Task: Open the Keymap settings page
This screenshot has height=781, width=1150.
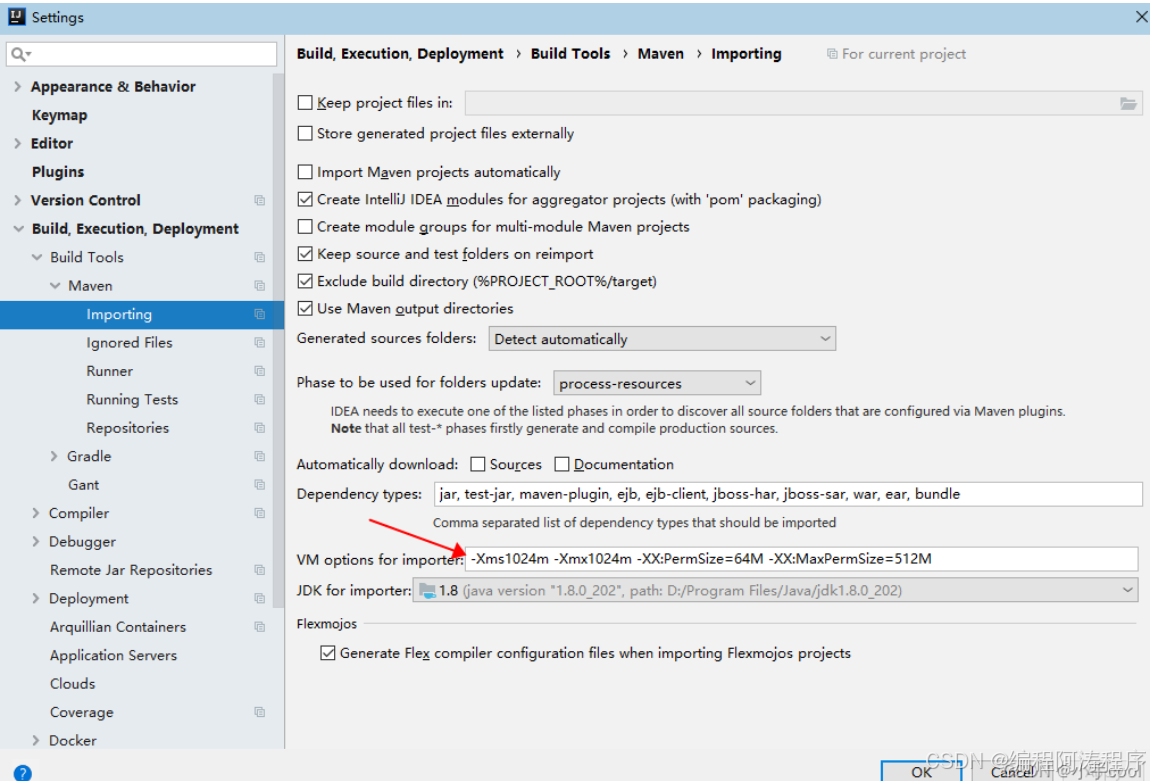Action: (59, 115)
